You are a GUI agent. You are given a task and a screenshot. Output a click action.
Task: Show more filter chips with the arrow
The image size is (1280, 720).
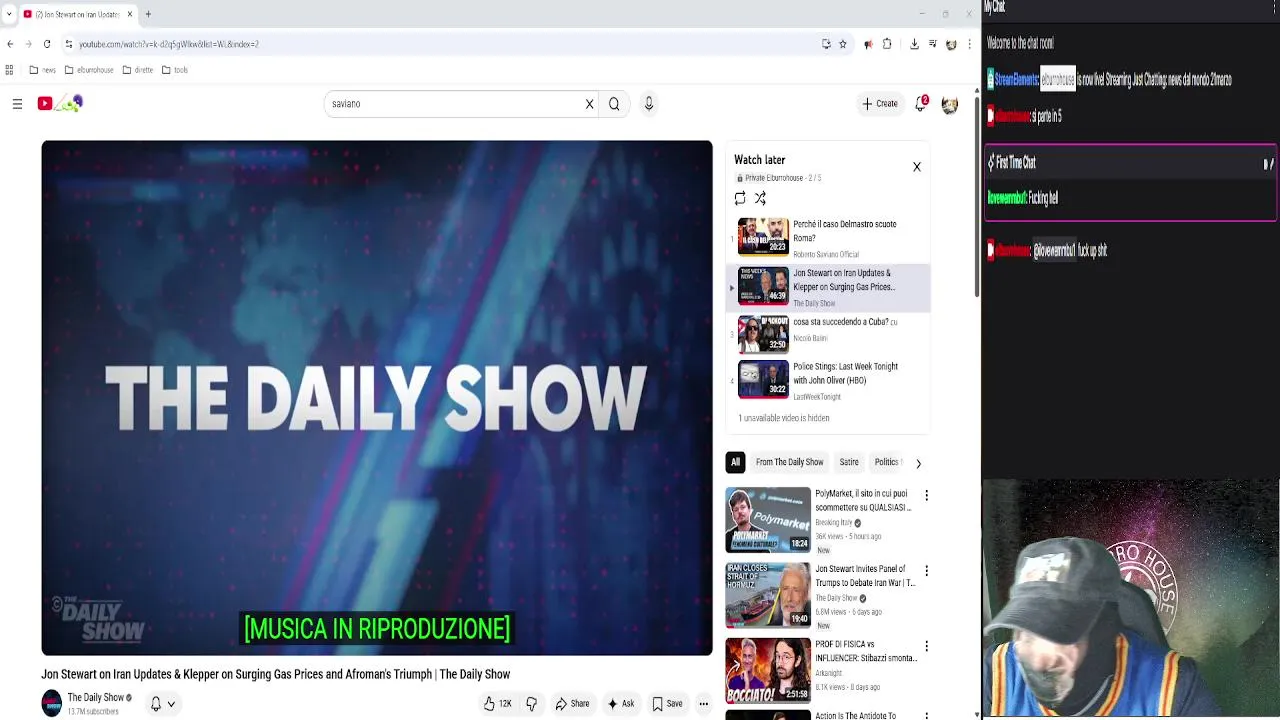pos(918,463)
